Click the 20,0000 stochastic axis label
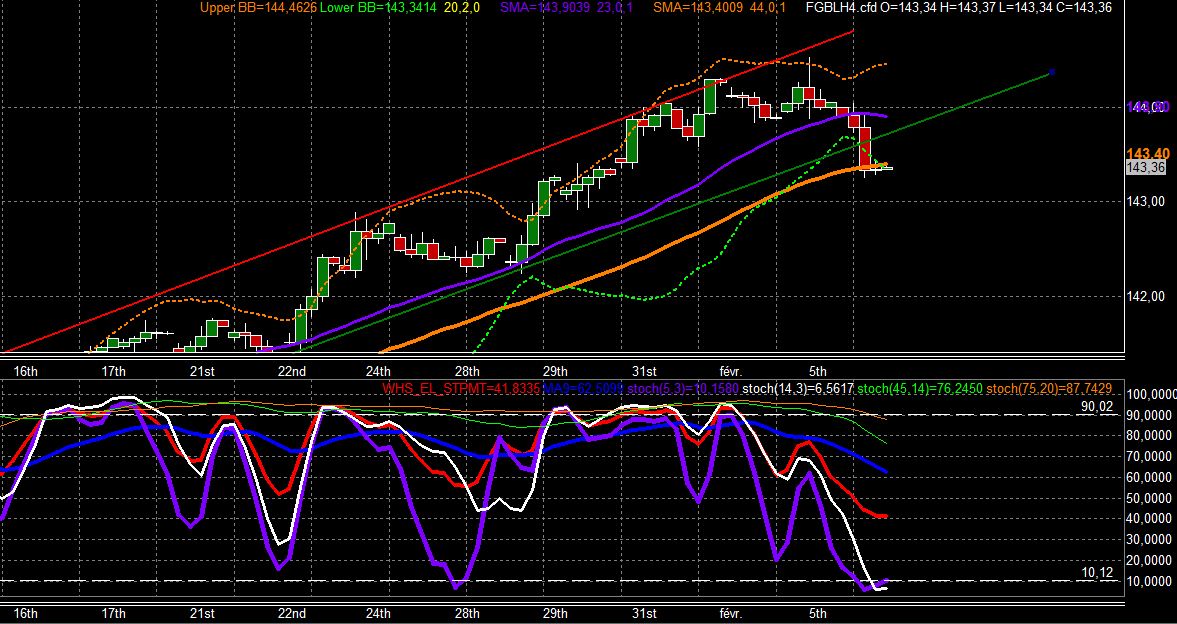The height and width of the screenshot is (624, 1177). pyautogui.click(x=1150, y=561)
